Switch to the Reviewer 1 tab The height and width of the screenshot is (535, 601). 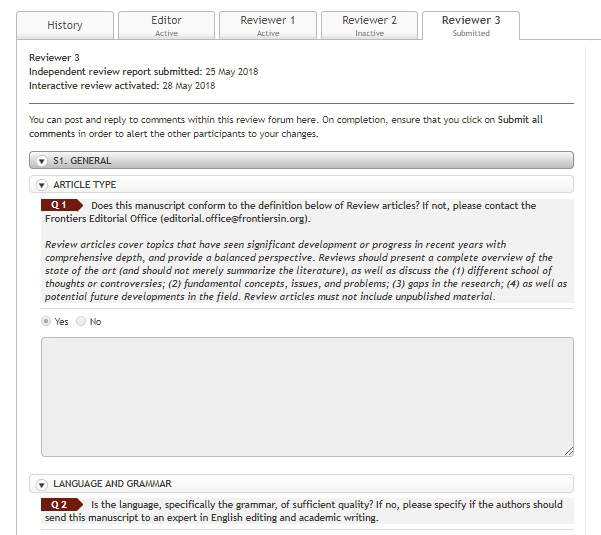268,25
